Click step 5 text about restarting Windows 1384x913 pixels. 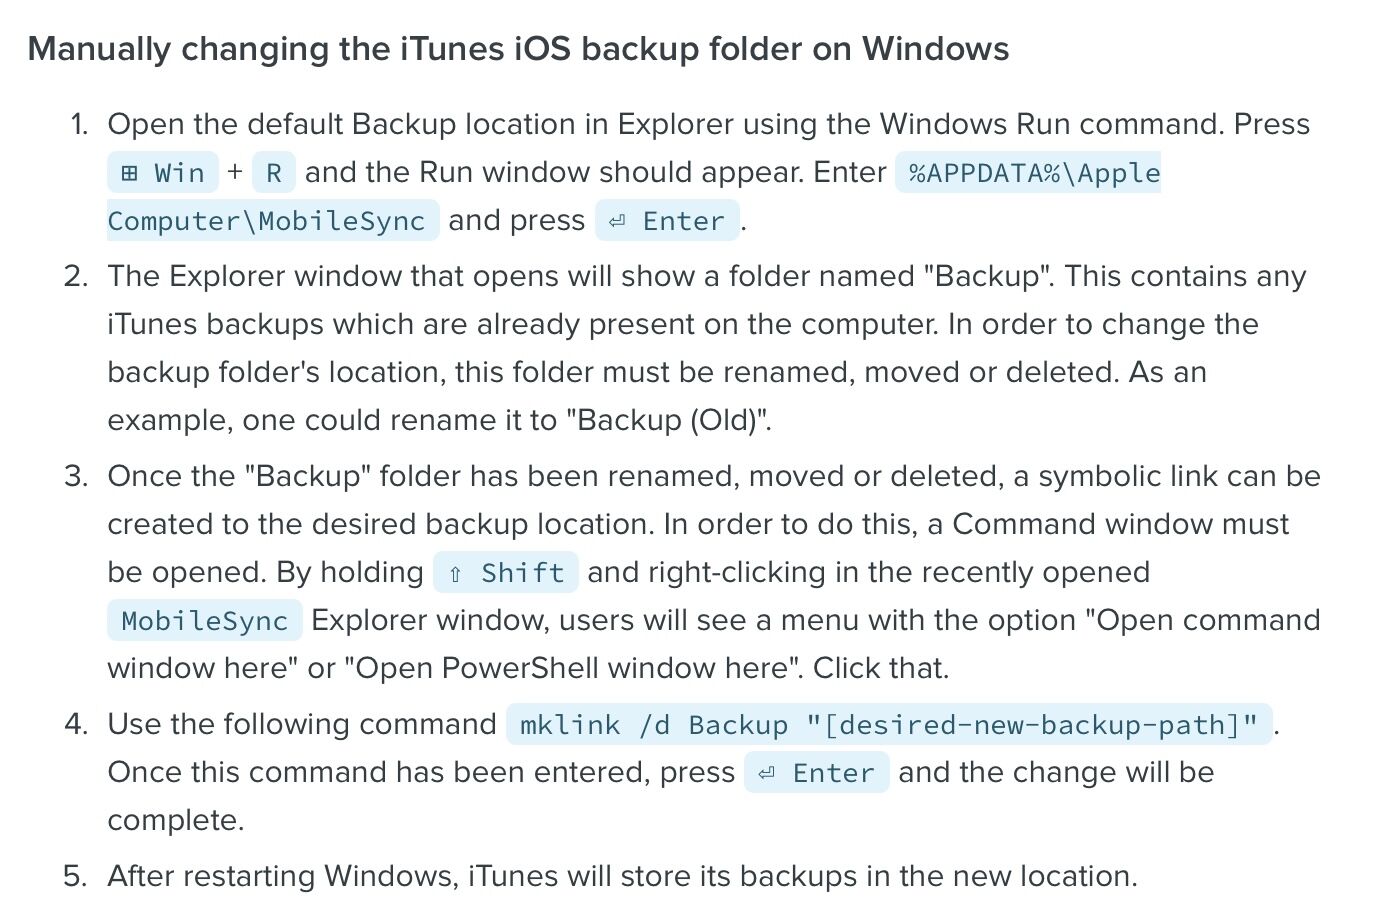tap(623, 876)
